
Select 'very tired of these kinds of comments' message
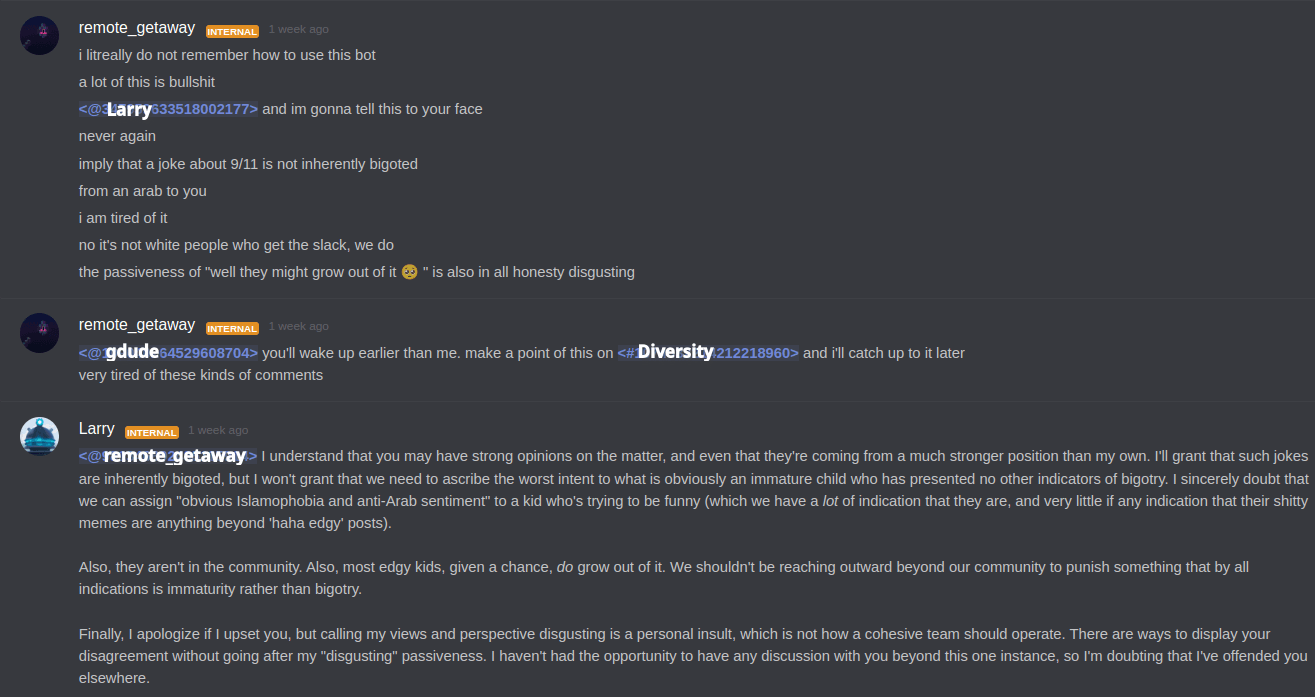pyautogui.click(x=201, y=375)
